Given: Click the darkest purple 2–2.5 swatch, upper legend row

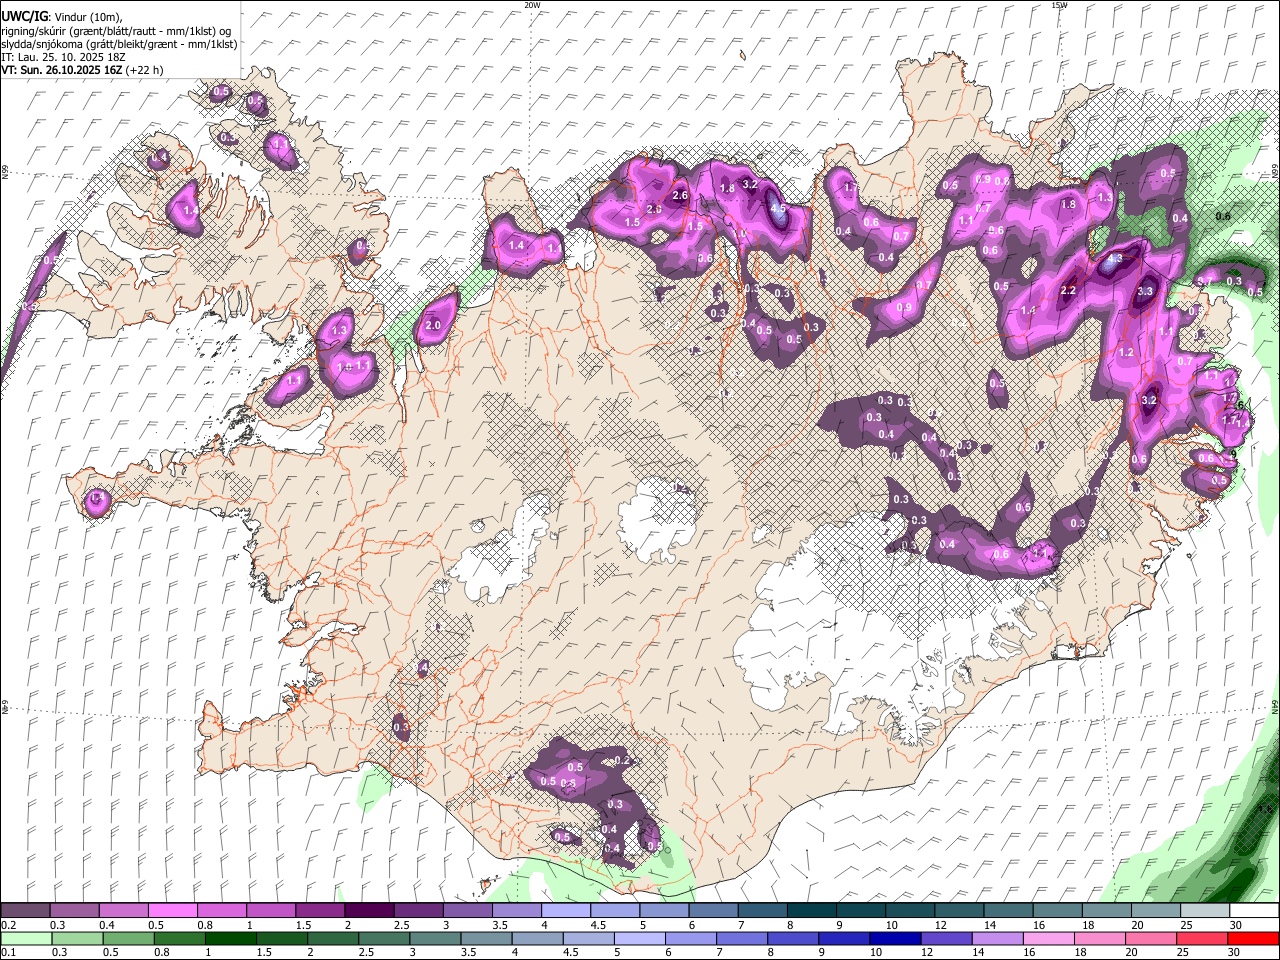Looking at the screenshot, I should point(369,910).
